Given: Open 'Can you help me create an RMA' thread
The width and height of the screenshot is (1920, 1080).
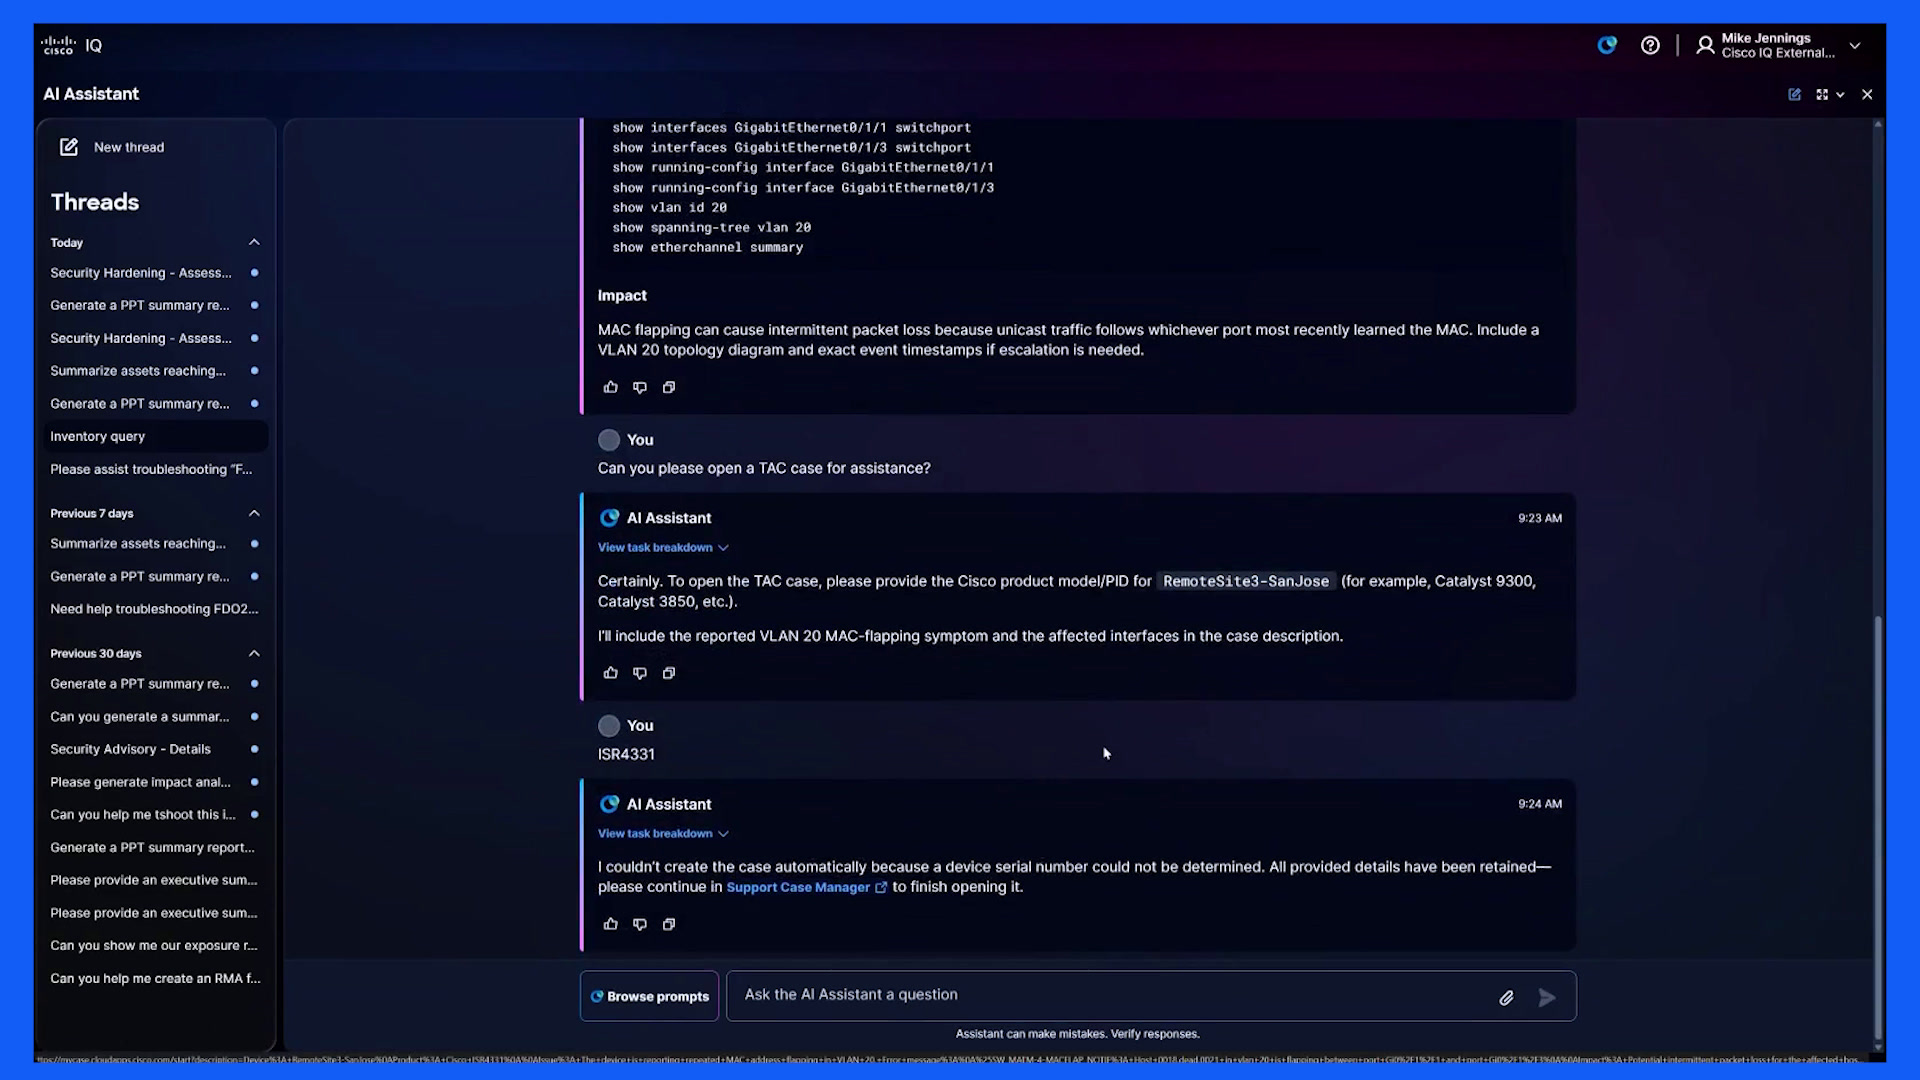Looking at the screenshot, I should coord(156,978).
